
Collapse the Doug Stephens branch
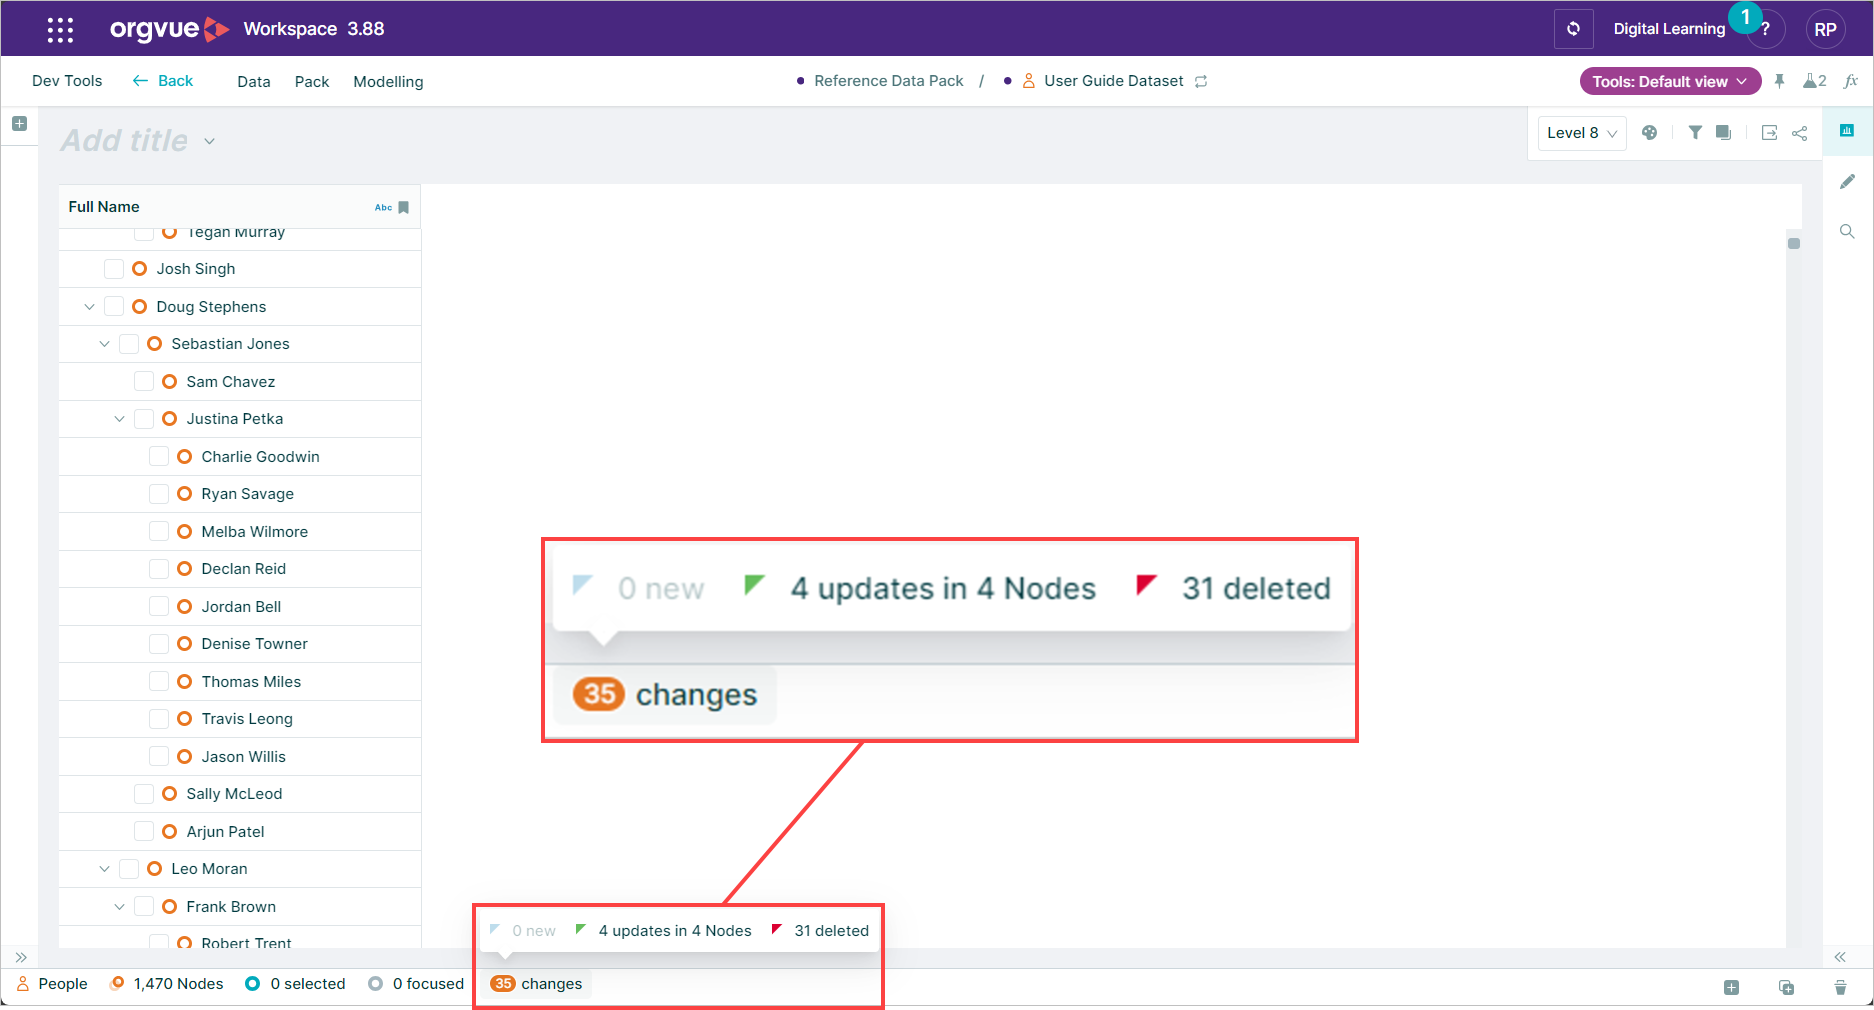click(x=89, y=307)
